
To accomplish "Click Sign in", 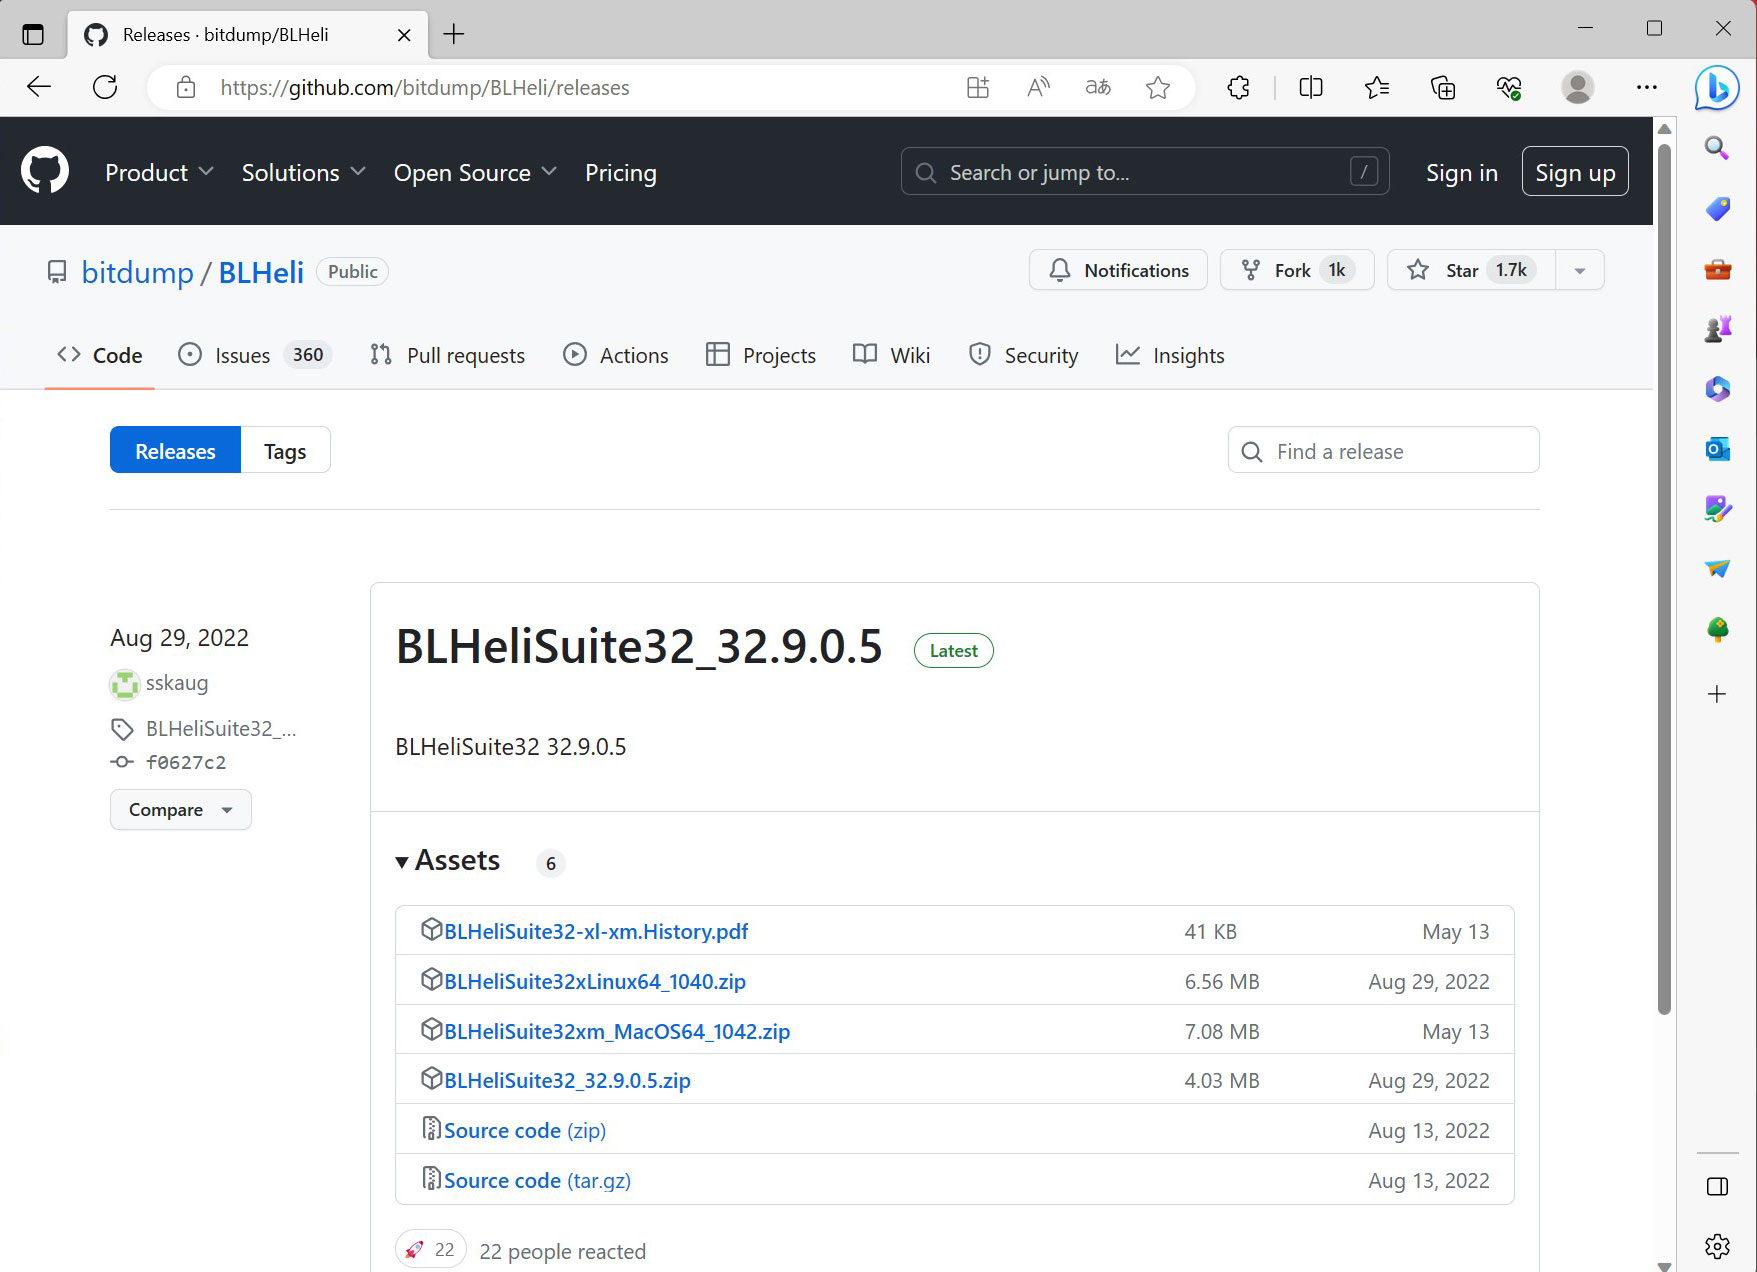I will (x=1462, y=173).
